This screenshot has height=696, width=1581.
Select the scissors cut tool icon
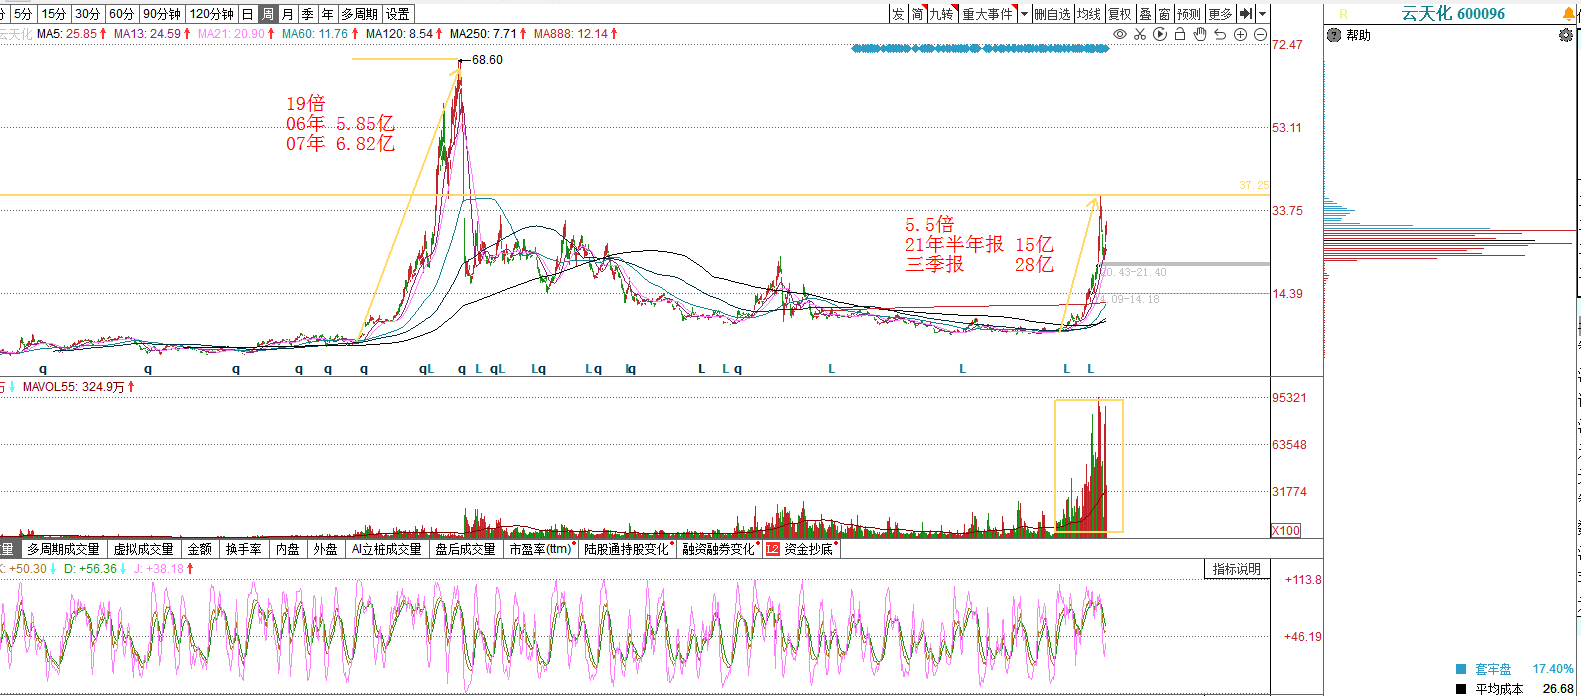[1140, 34]
